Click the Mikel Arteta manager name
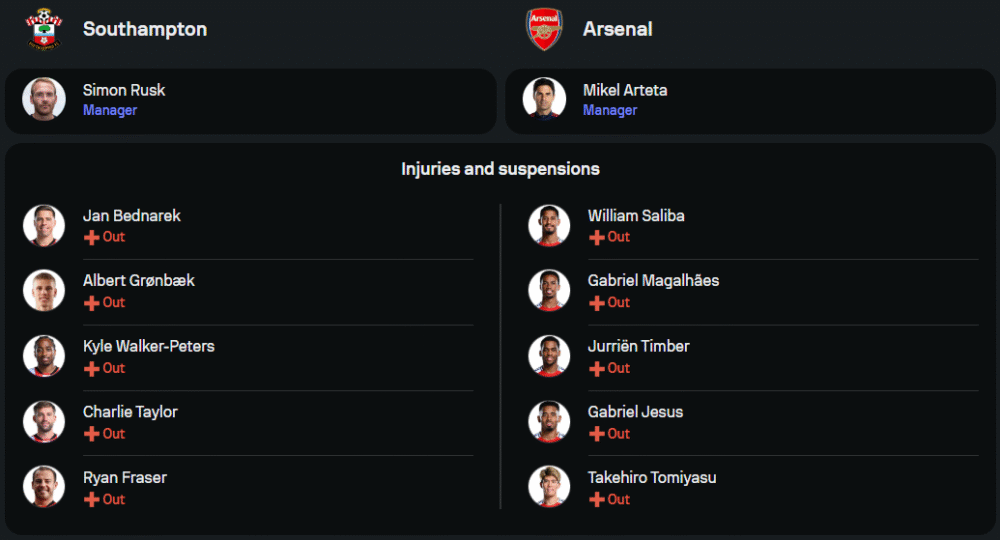Image resolution: width=1000 pixels, height=540 pixels. tap(625, 90)
